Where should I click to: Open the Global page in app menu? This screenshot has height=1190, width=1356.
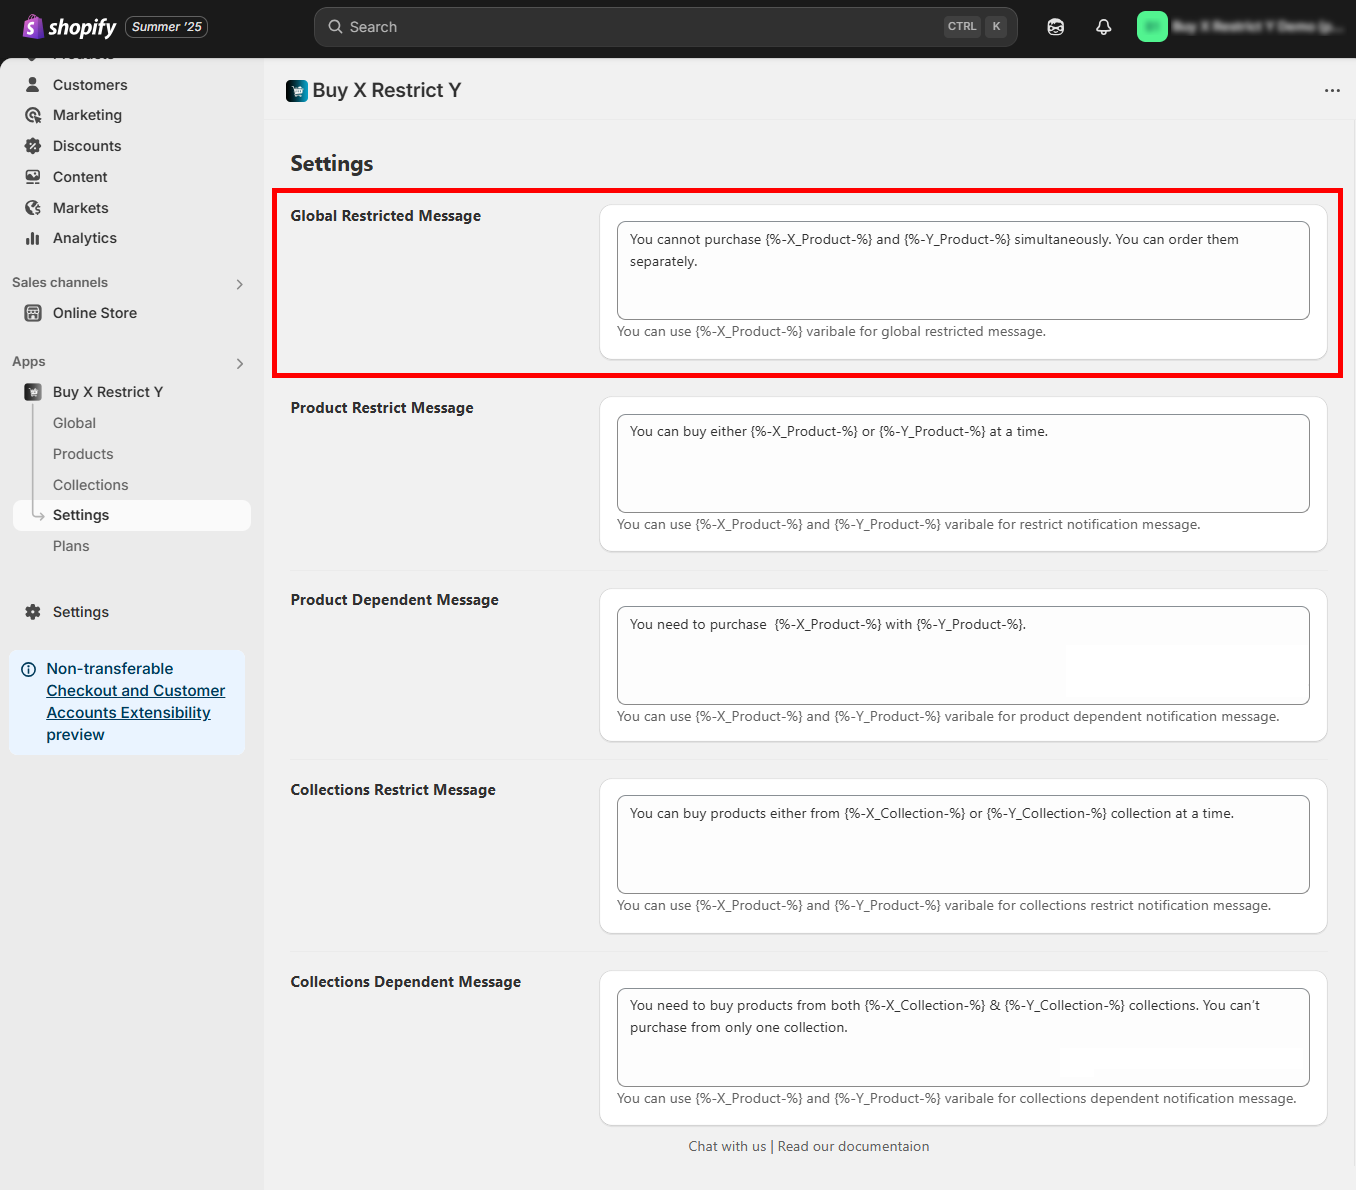coord(74,423)
